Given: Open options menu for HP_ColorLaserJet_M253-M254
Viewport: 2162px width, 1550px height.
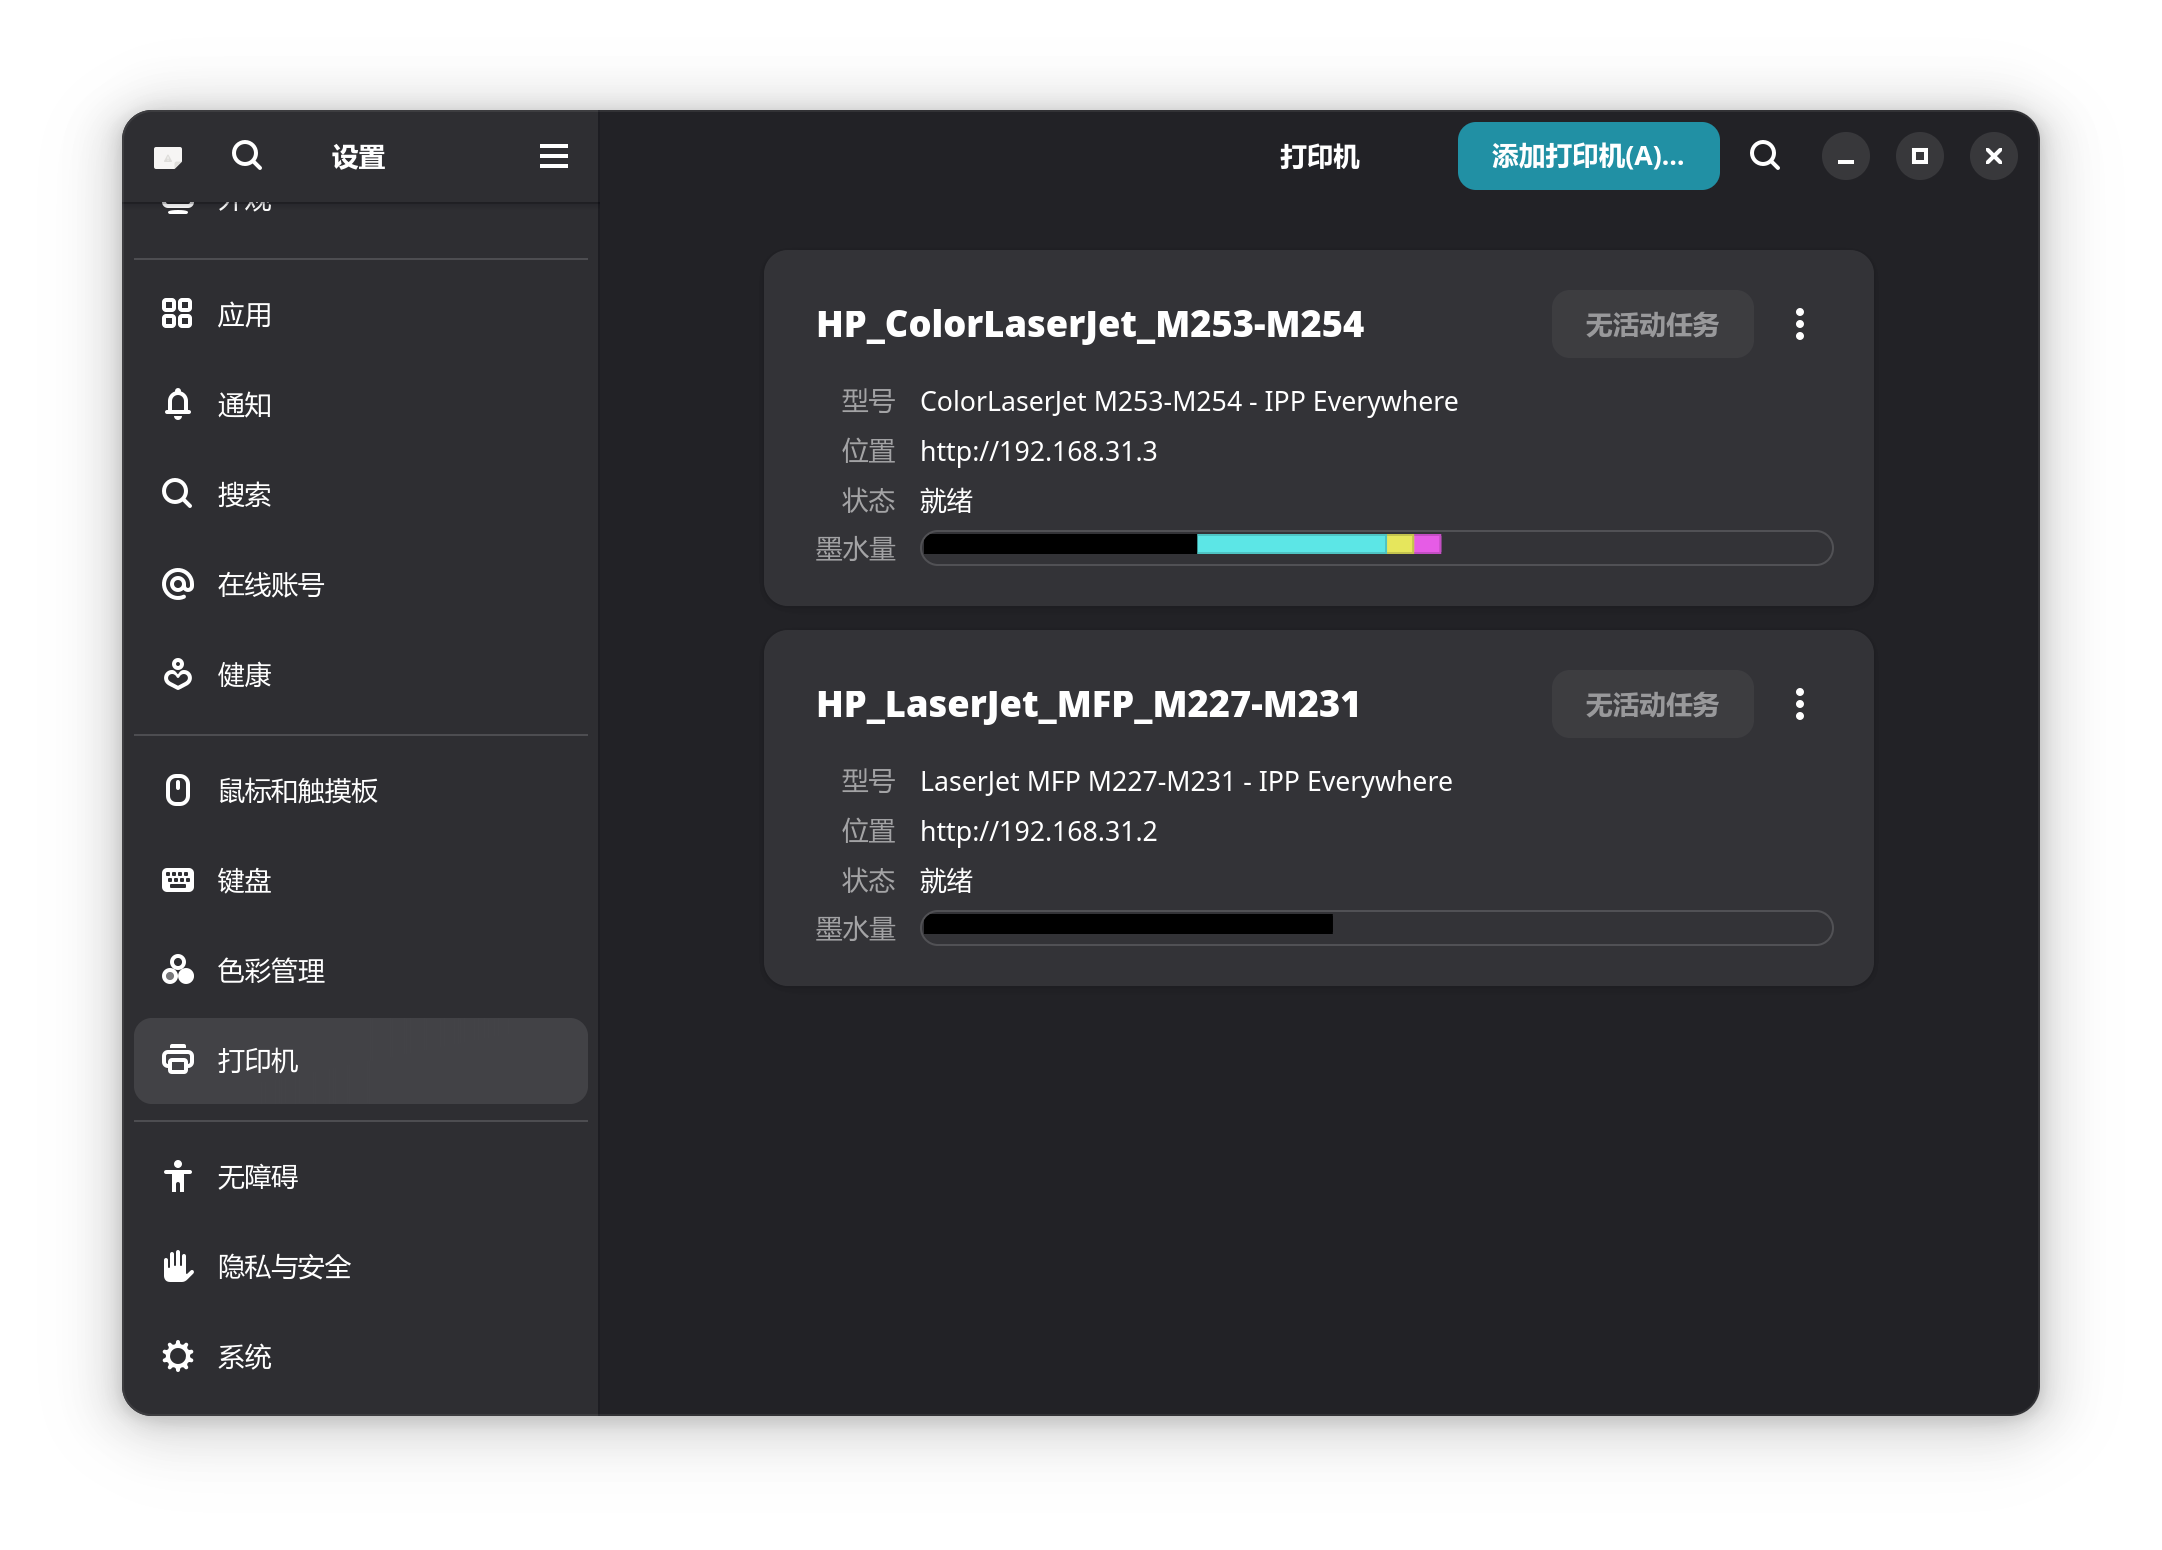Looking at the screenshot, I should tap(1800, 324).
